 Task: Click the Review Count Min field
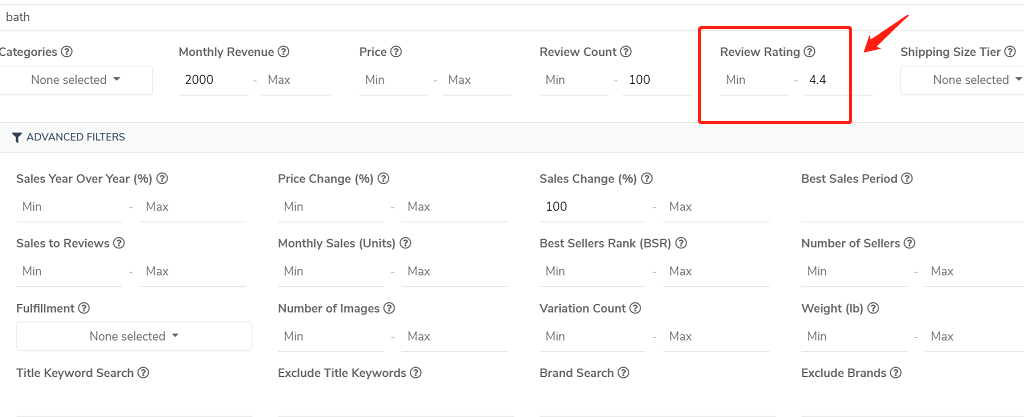(x=574, y=80)
